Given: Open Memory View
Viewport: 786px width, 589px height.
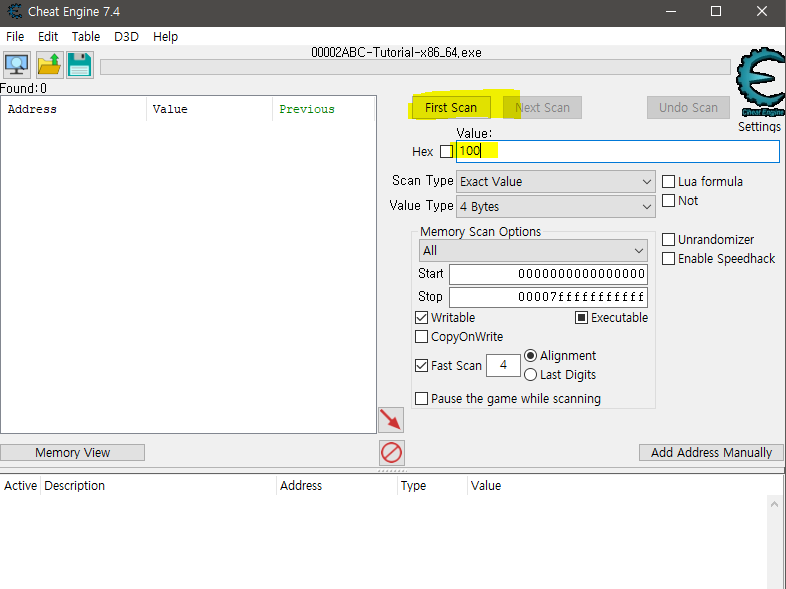Looking at the screenshot, I should (73, 453).
